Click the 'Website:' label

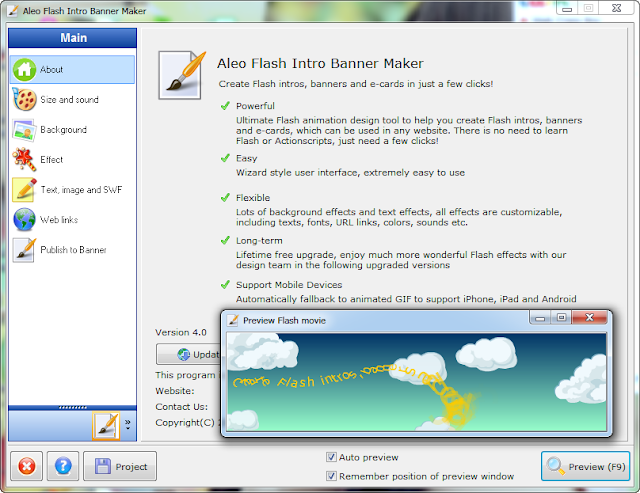[175, 391]
